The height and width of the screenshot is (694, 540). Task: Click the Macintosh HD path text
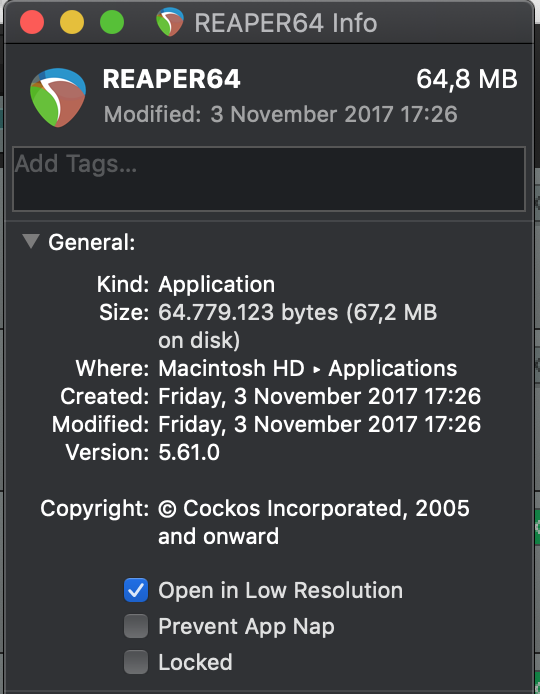pos(231,368)
